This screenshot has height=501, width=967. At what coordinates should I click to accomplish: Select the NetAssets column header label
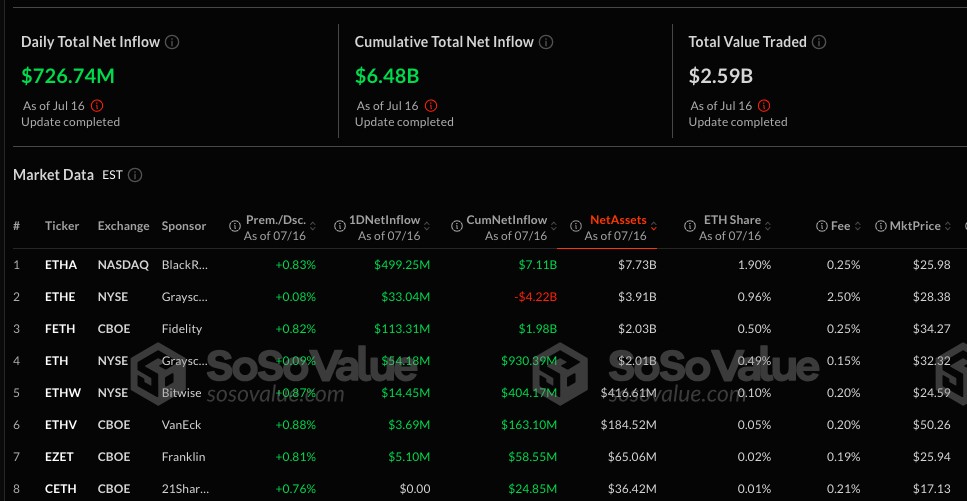pyautogui.click(x=618, y=220)
